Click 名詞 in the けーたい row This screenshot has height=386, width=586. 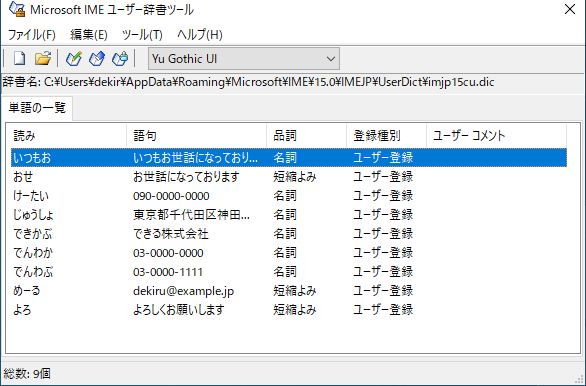coord(285,196)
